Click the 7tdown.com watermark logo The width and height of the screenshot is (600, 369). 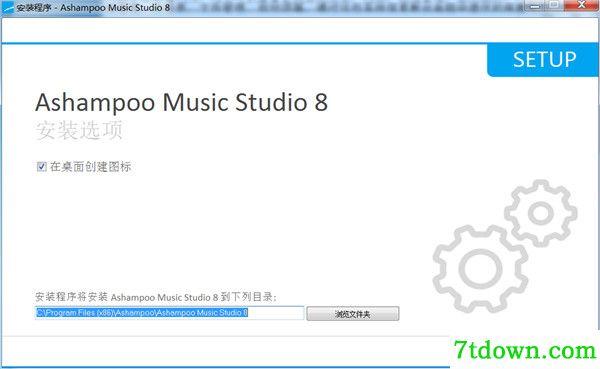tap(525, 350)
